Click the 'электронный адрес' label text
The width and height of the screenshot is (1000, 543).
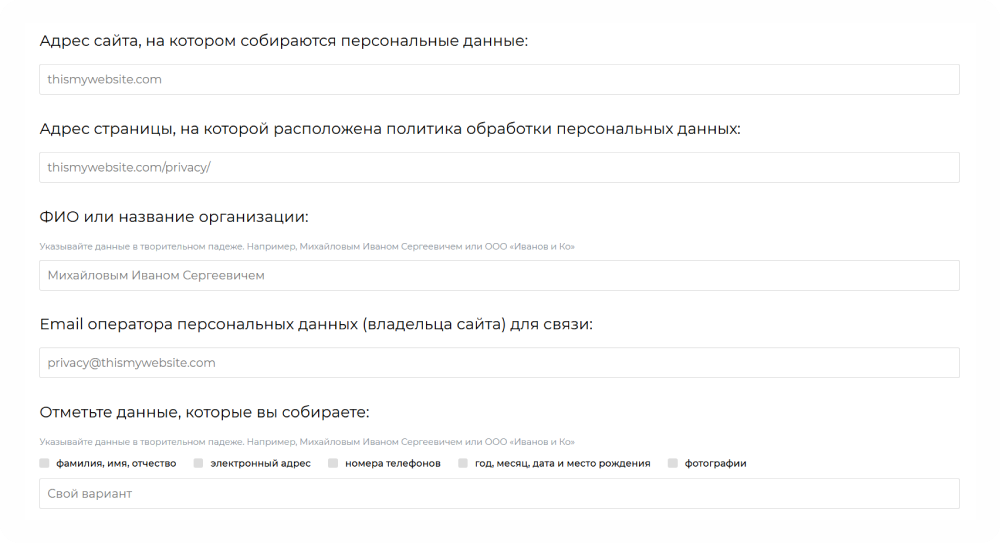click(260, 464)
